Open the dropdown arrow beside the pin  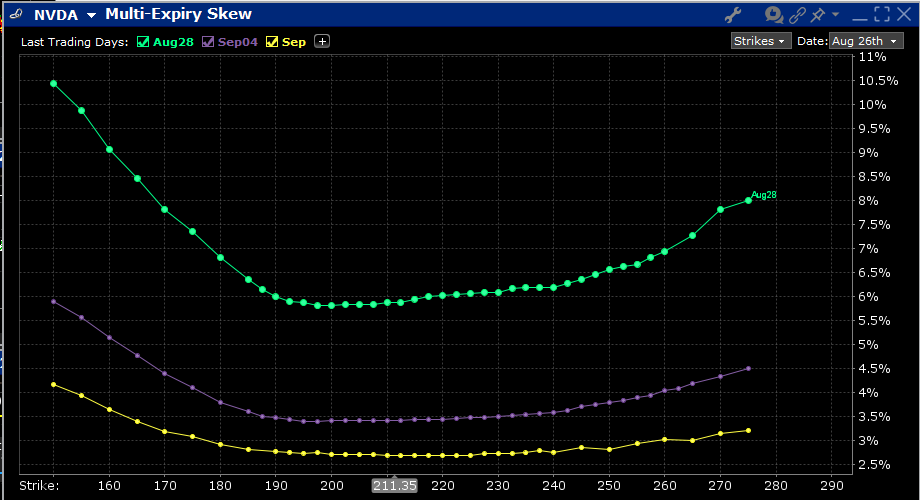tap(836, 15)
